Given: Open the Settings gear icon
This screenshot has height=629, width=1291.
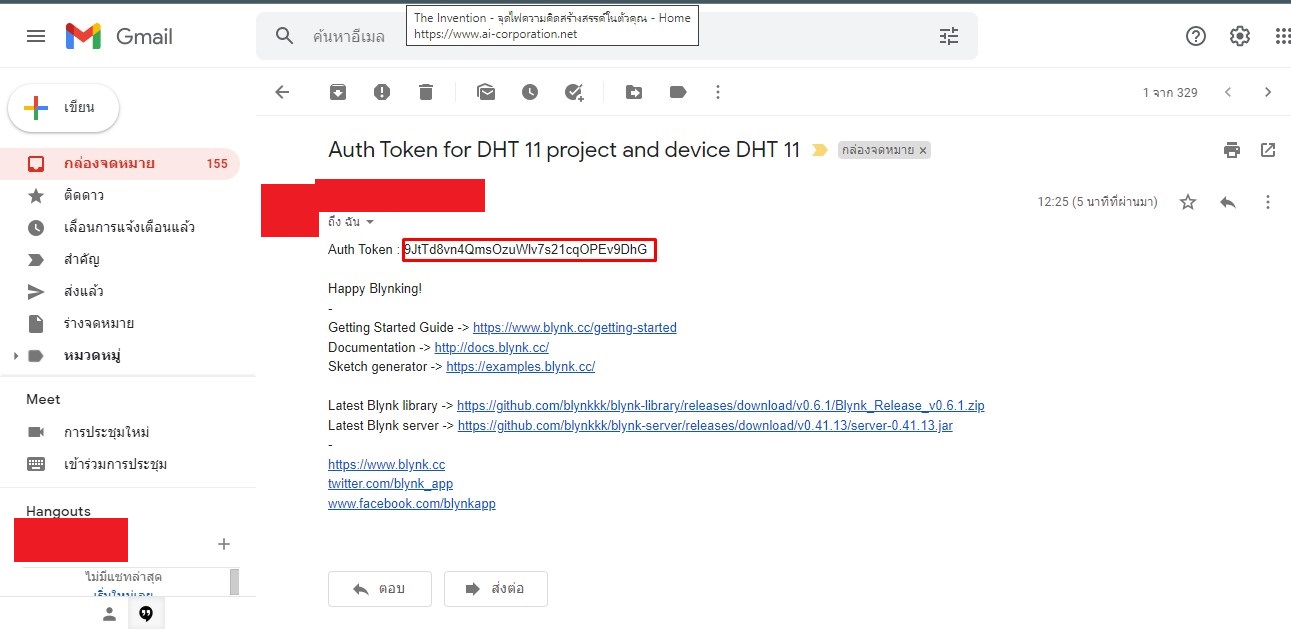Looking at the screenshot, I should [1240, 36].
